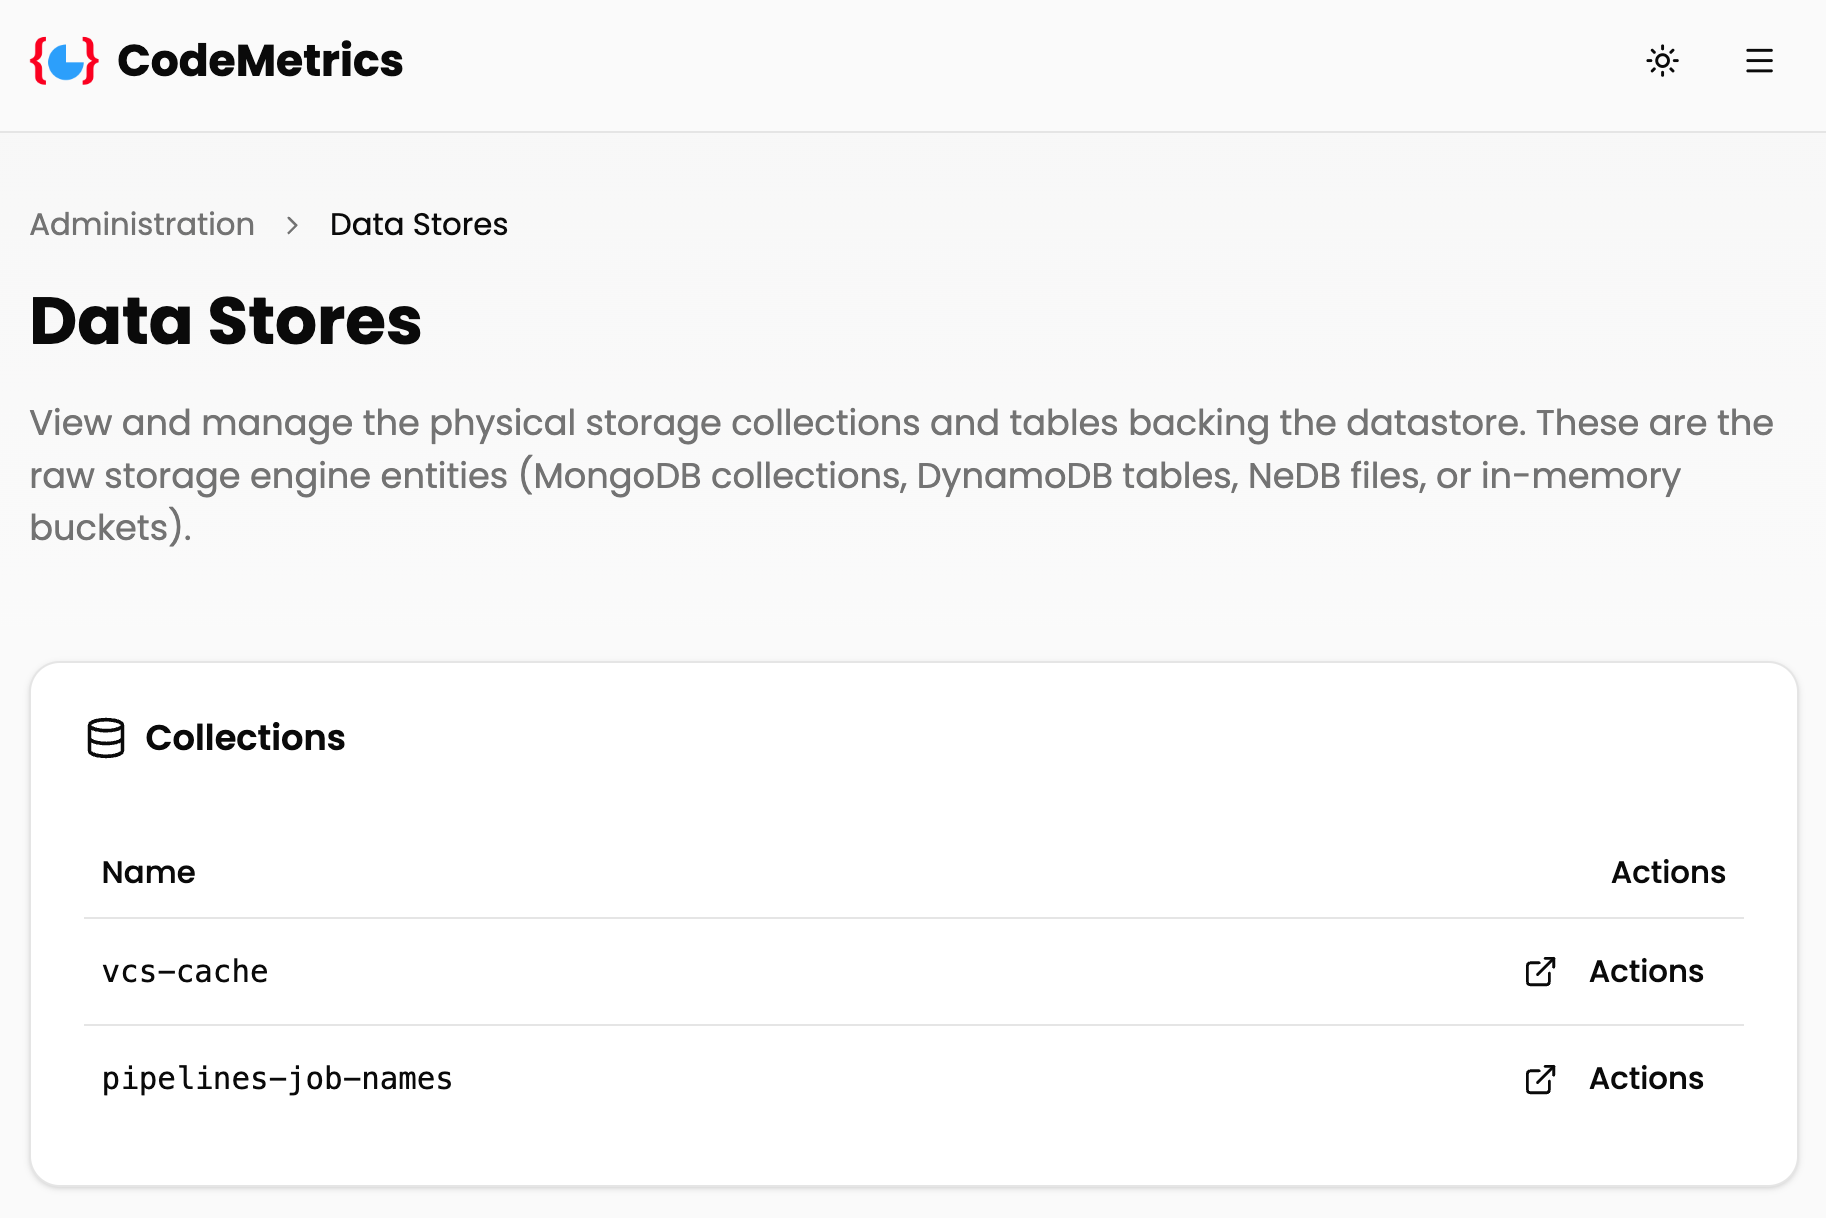Select the Data Stores breadcrumb item
1826x1218 pixels.
(x=419, y=224)
